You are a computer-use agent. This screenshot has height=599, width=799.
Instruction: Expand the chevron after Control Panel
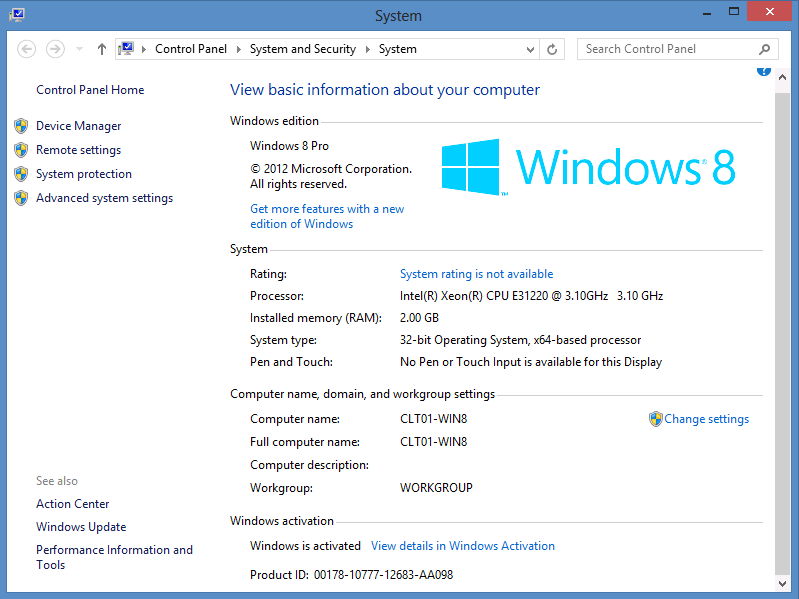pos(238,49)
